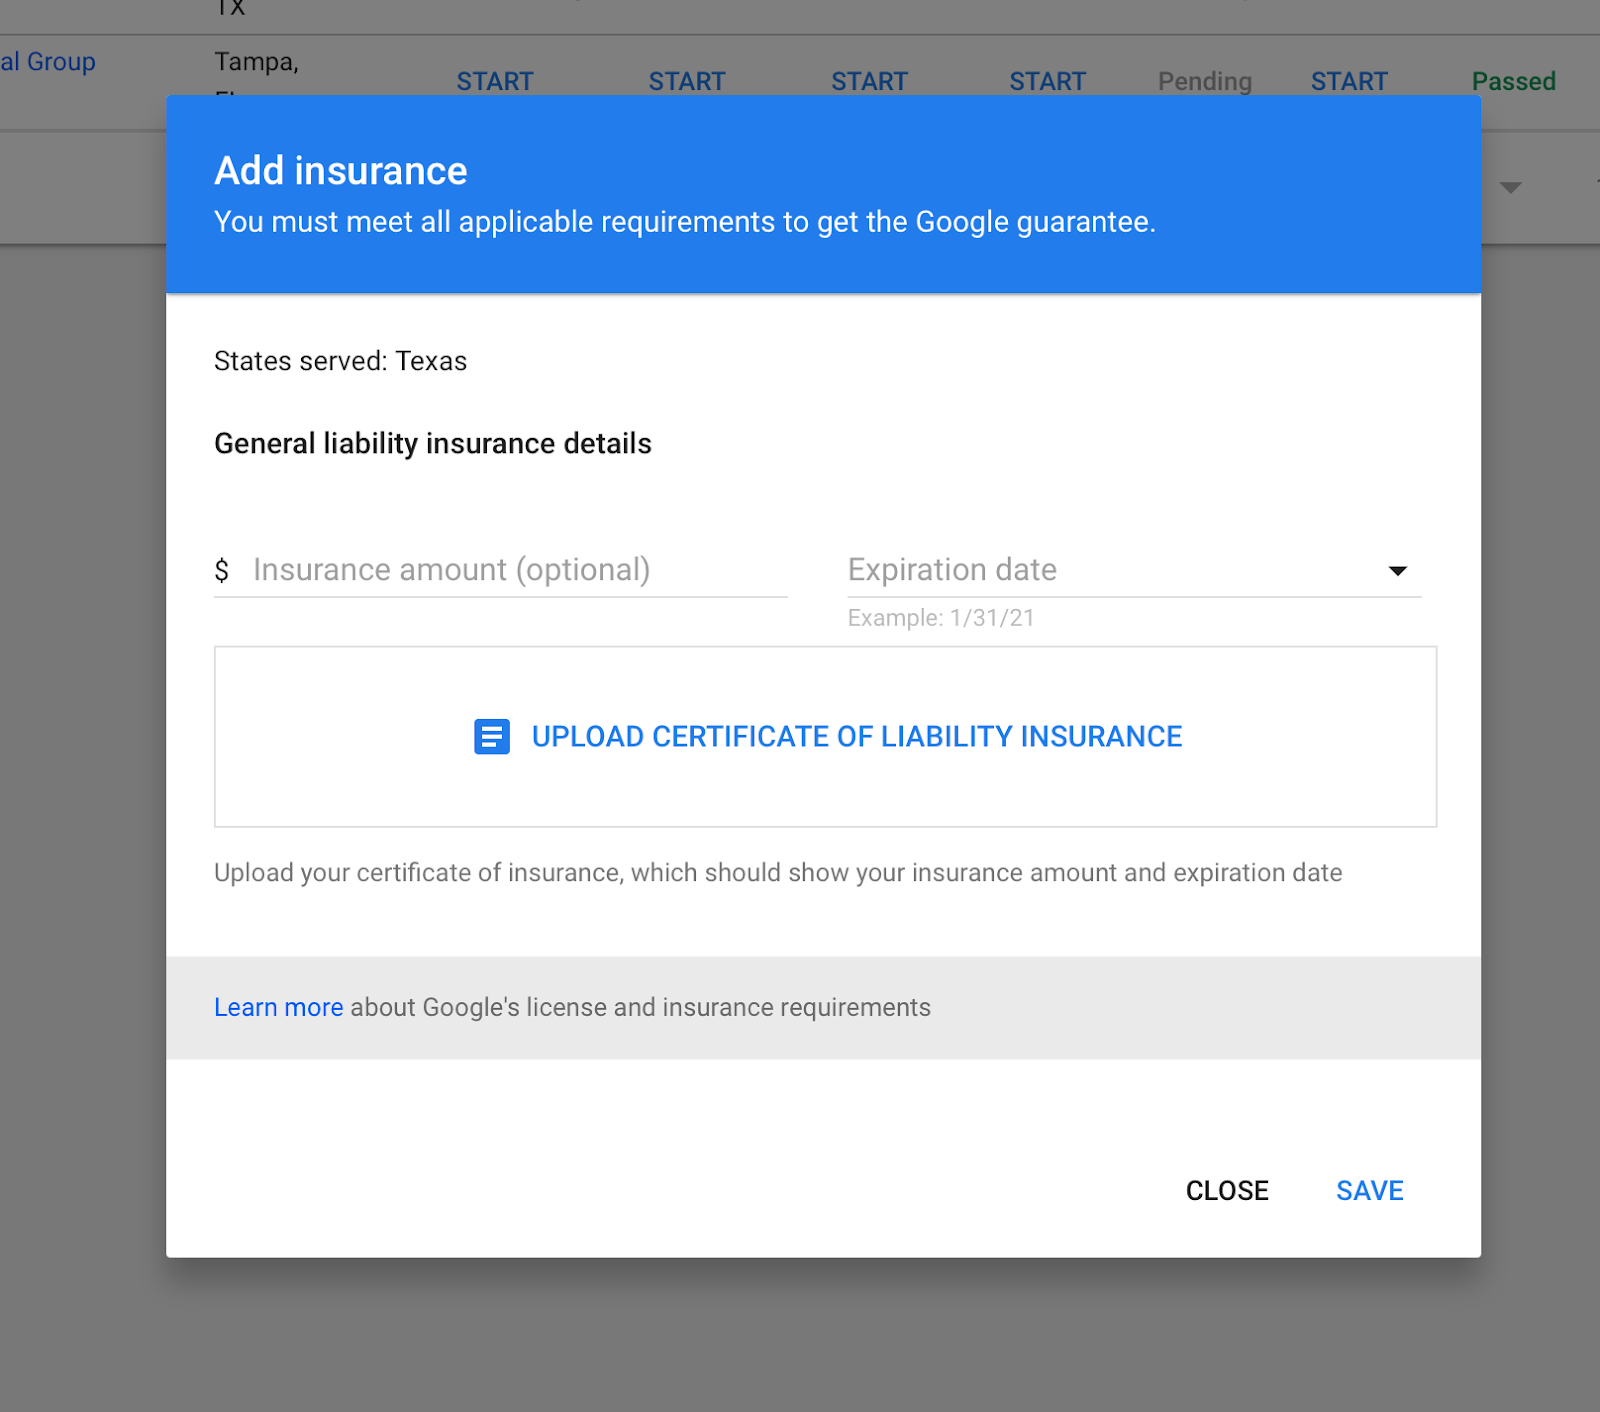This screenshot has width=1600, height=1412.
Task: Open the Expiration date field
Action: point(1134,570)
